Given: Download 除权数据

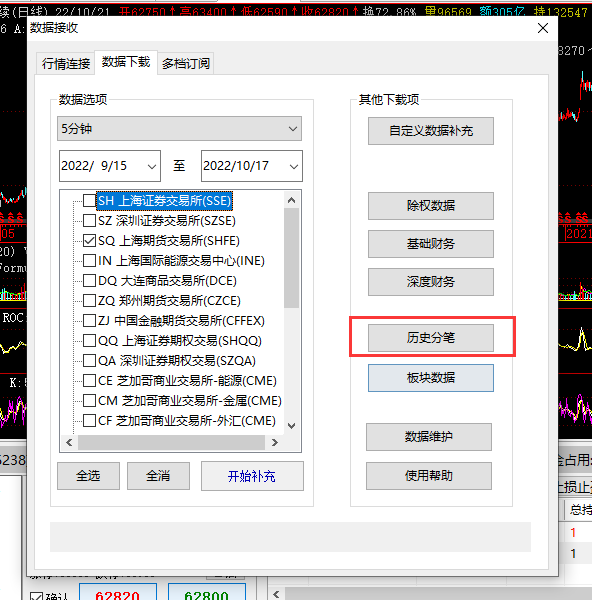Looking at the screenshot, I should pos(431,206).
